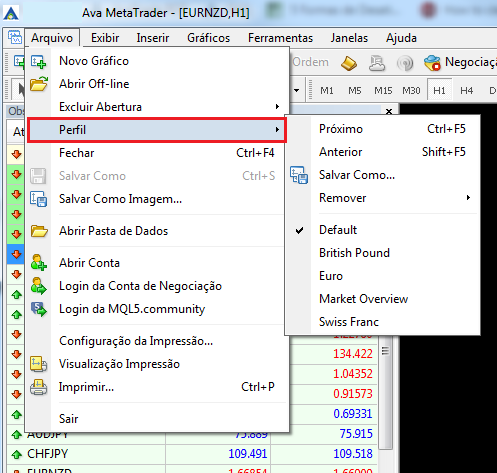
Task: Click the Abrir Conta user icon
Action: [x=39, y=262]
